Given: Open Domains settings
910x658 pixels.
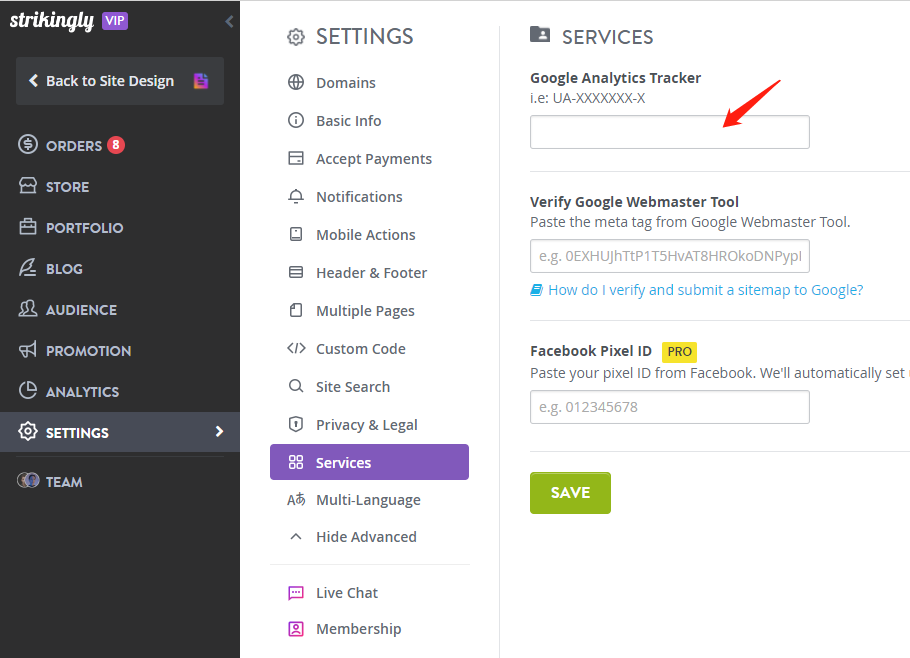Looking at the screenshot, I should coord(345,83).
